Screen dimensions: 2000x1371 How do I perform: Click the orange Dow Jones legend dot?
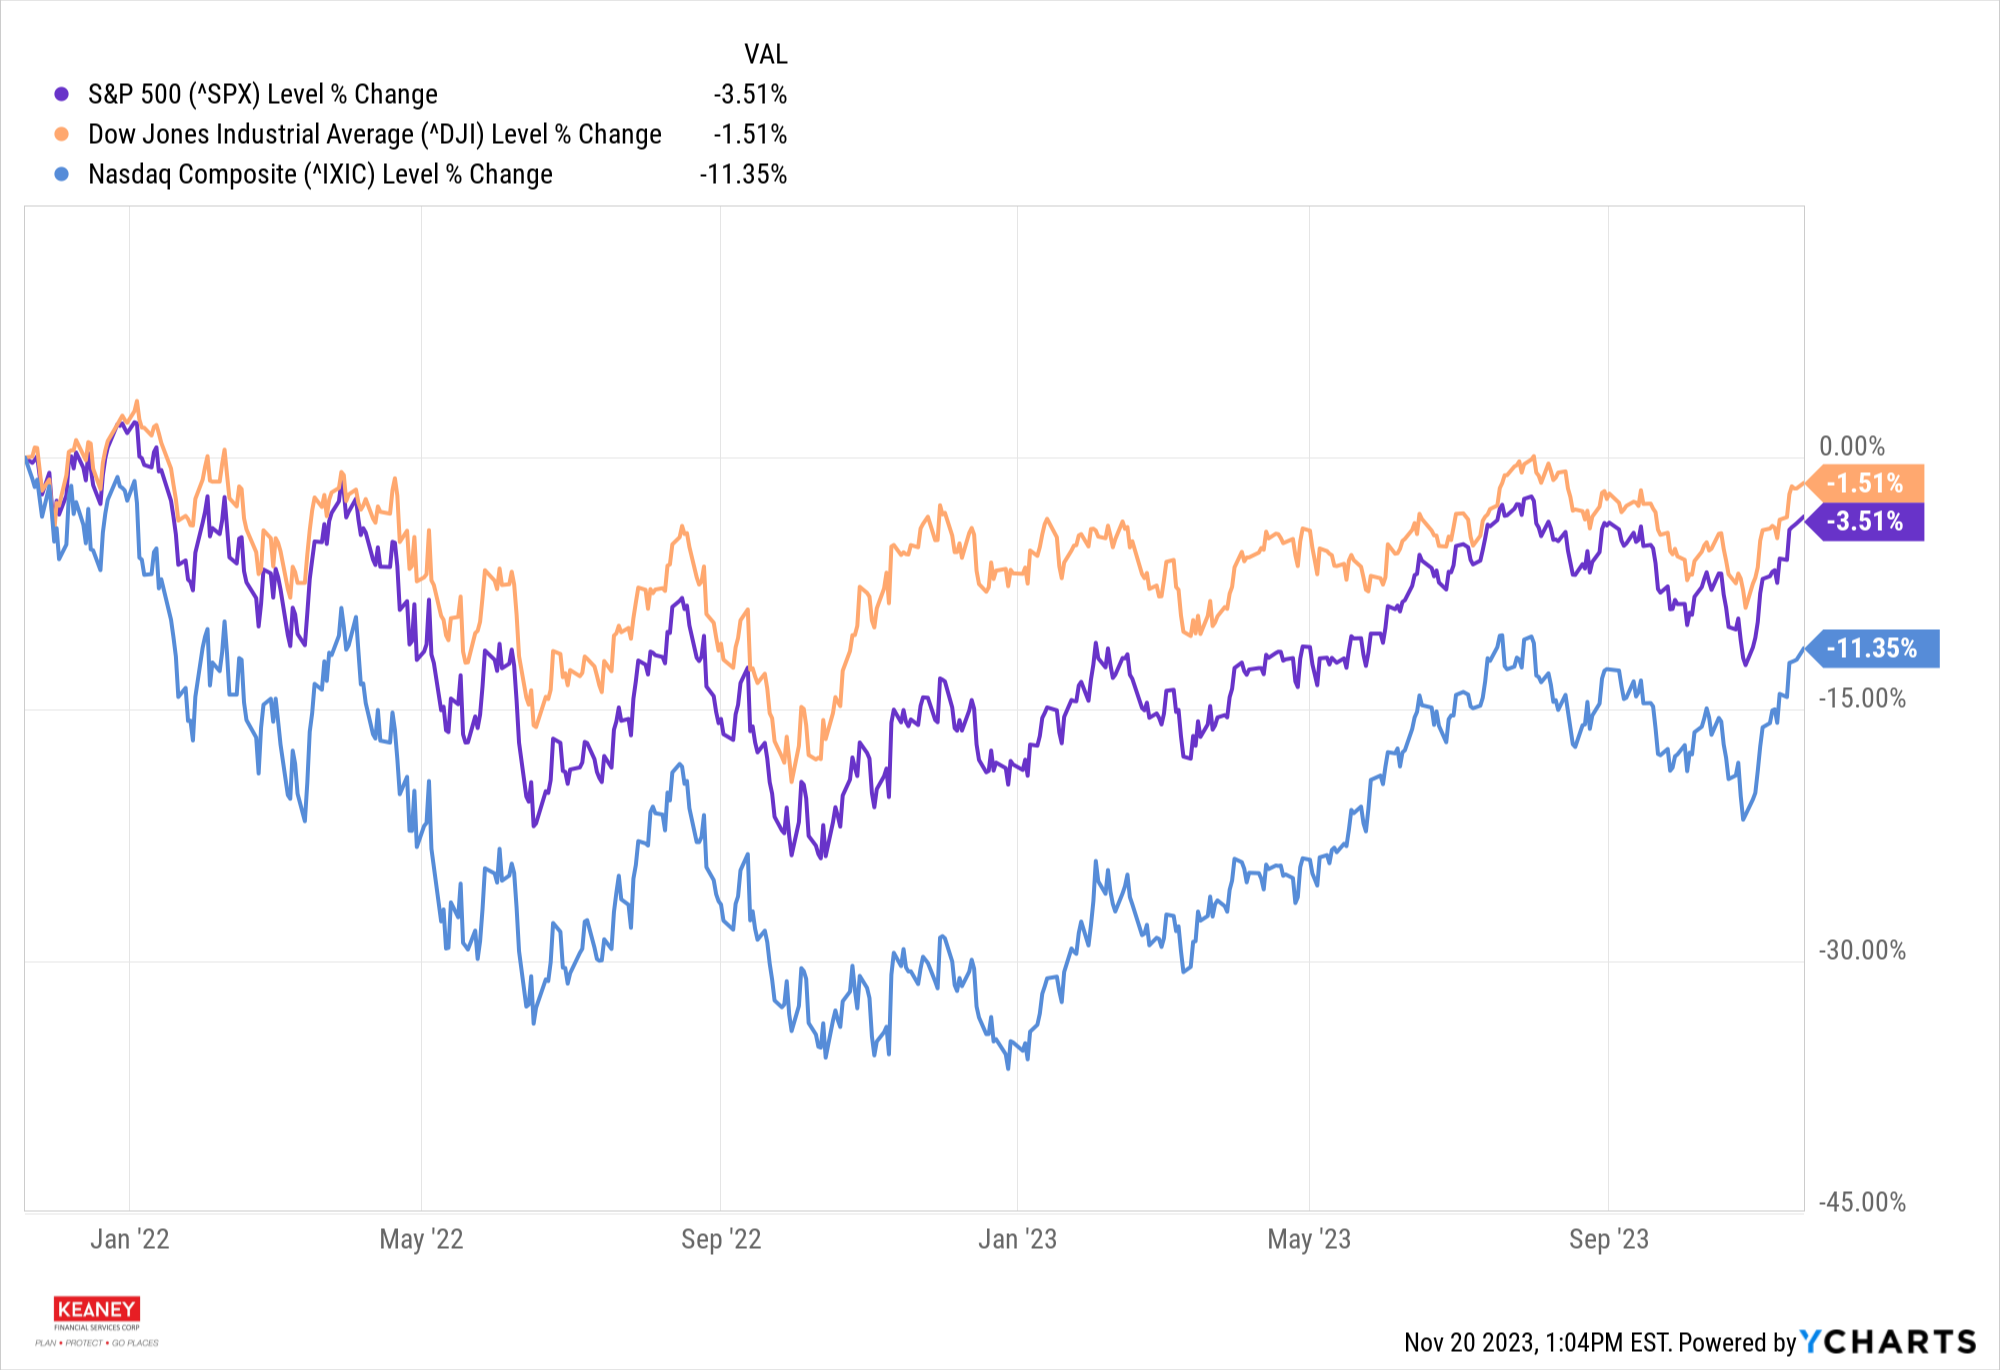click(62, 134)
